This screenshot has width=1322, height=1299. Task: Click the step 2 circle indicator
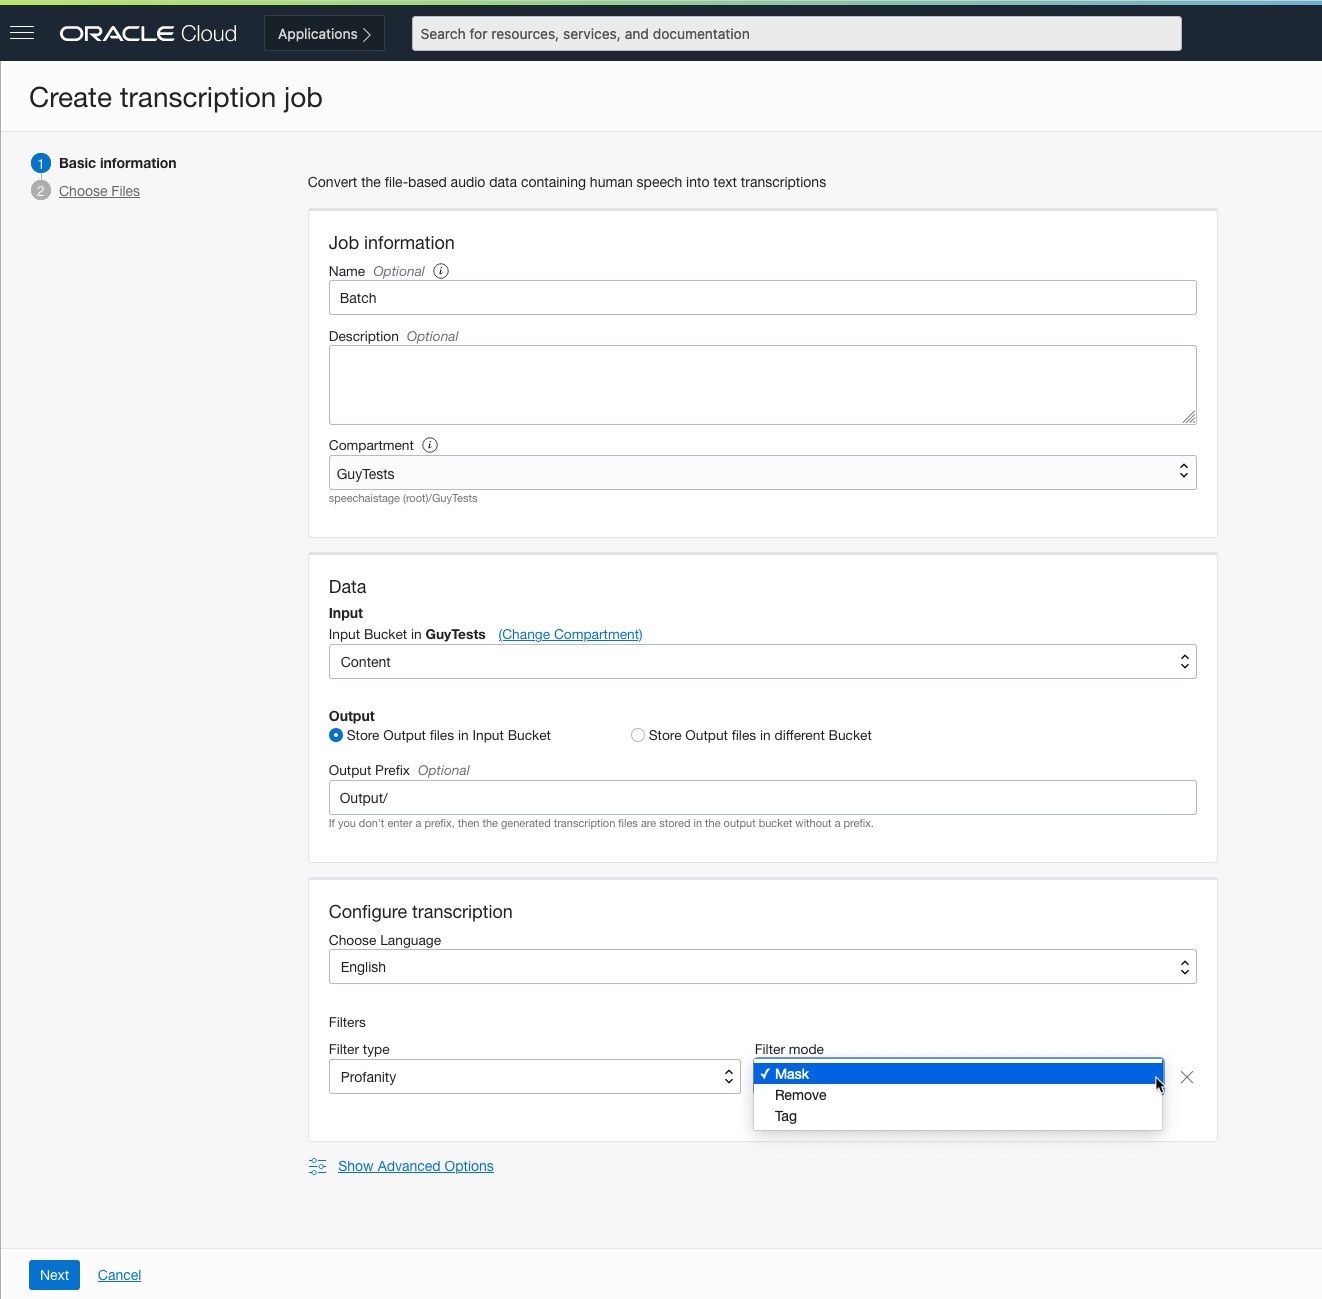(x=41, y=191)
